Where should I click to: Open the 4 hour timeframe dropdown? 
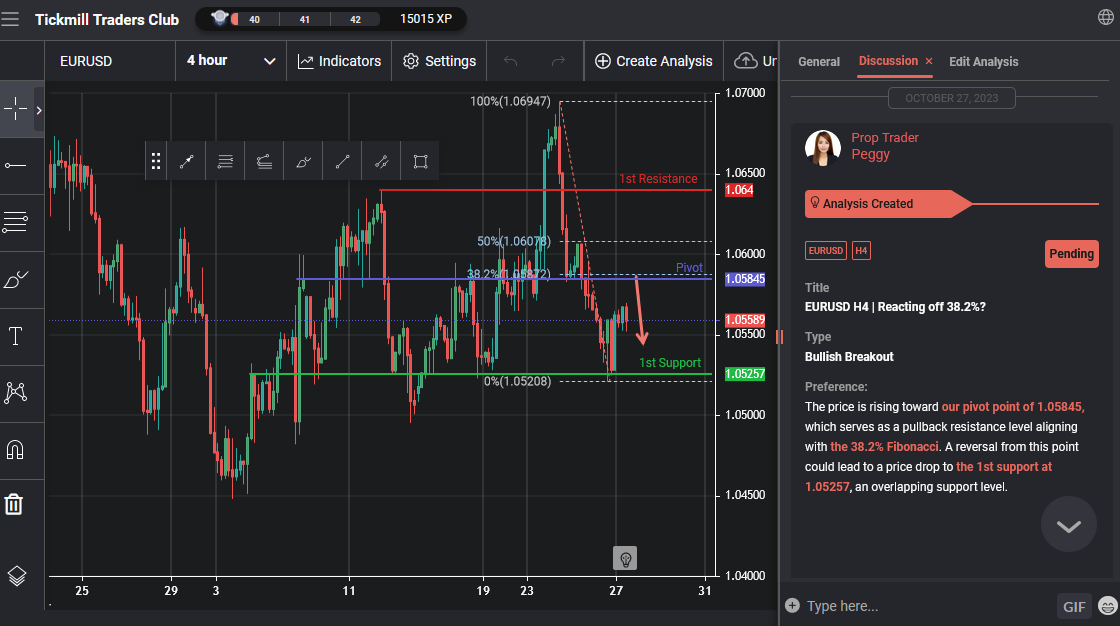click(x=231, y=61)
